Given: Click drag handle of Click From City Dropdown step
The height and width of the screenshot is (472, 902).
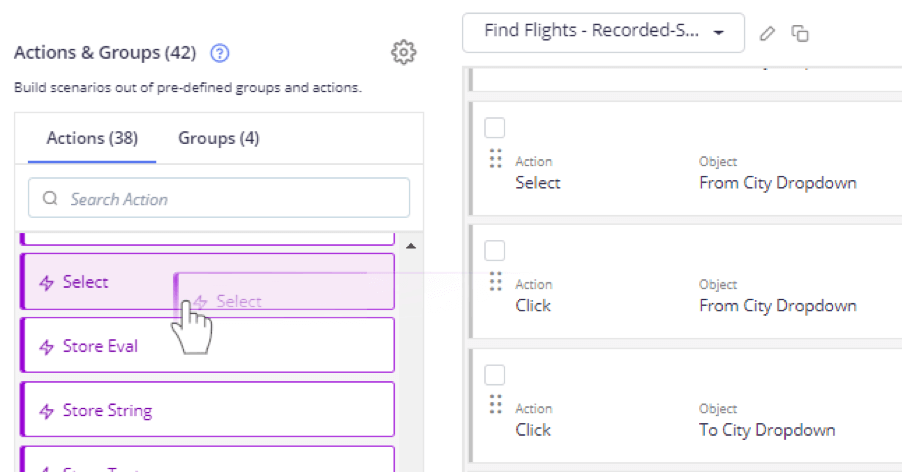Looking at the screenshot, I should (x=495, y=282).
